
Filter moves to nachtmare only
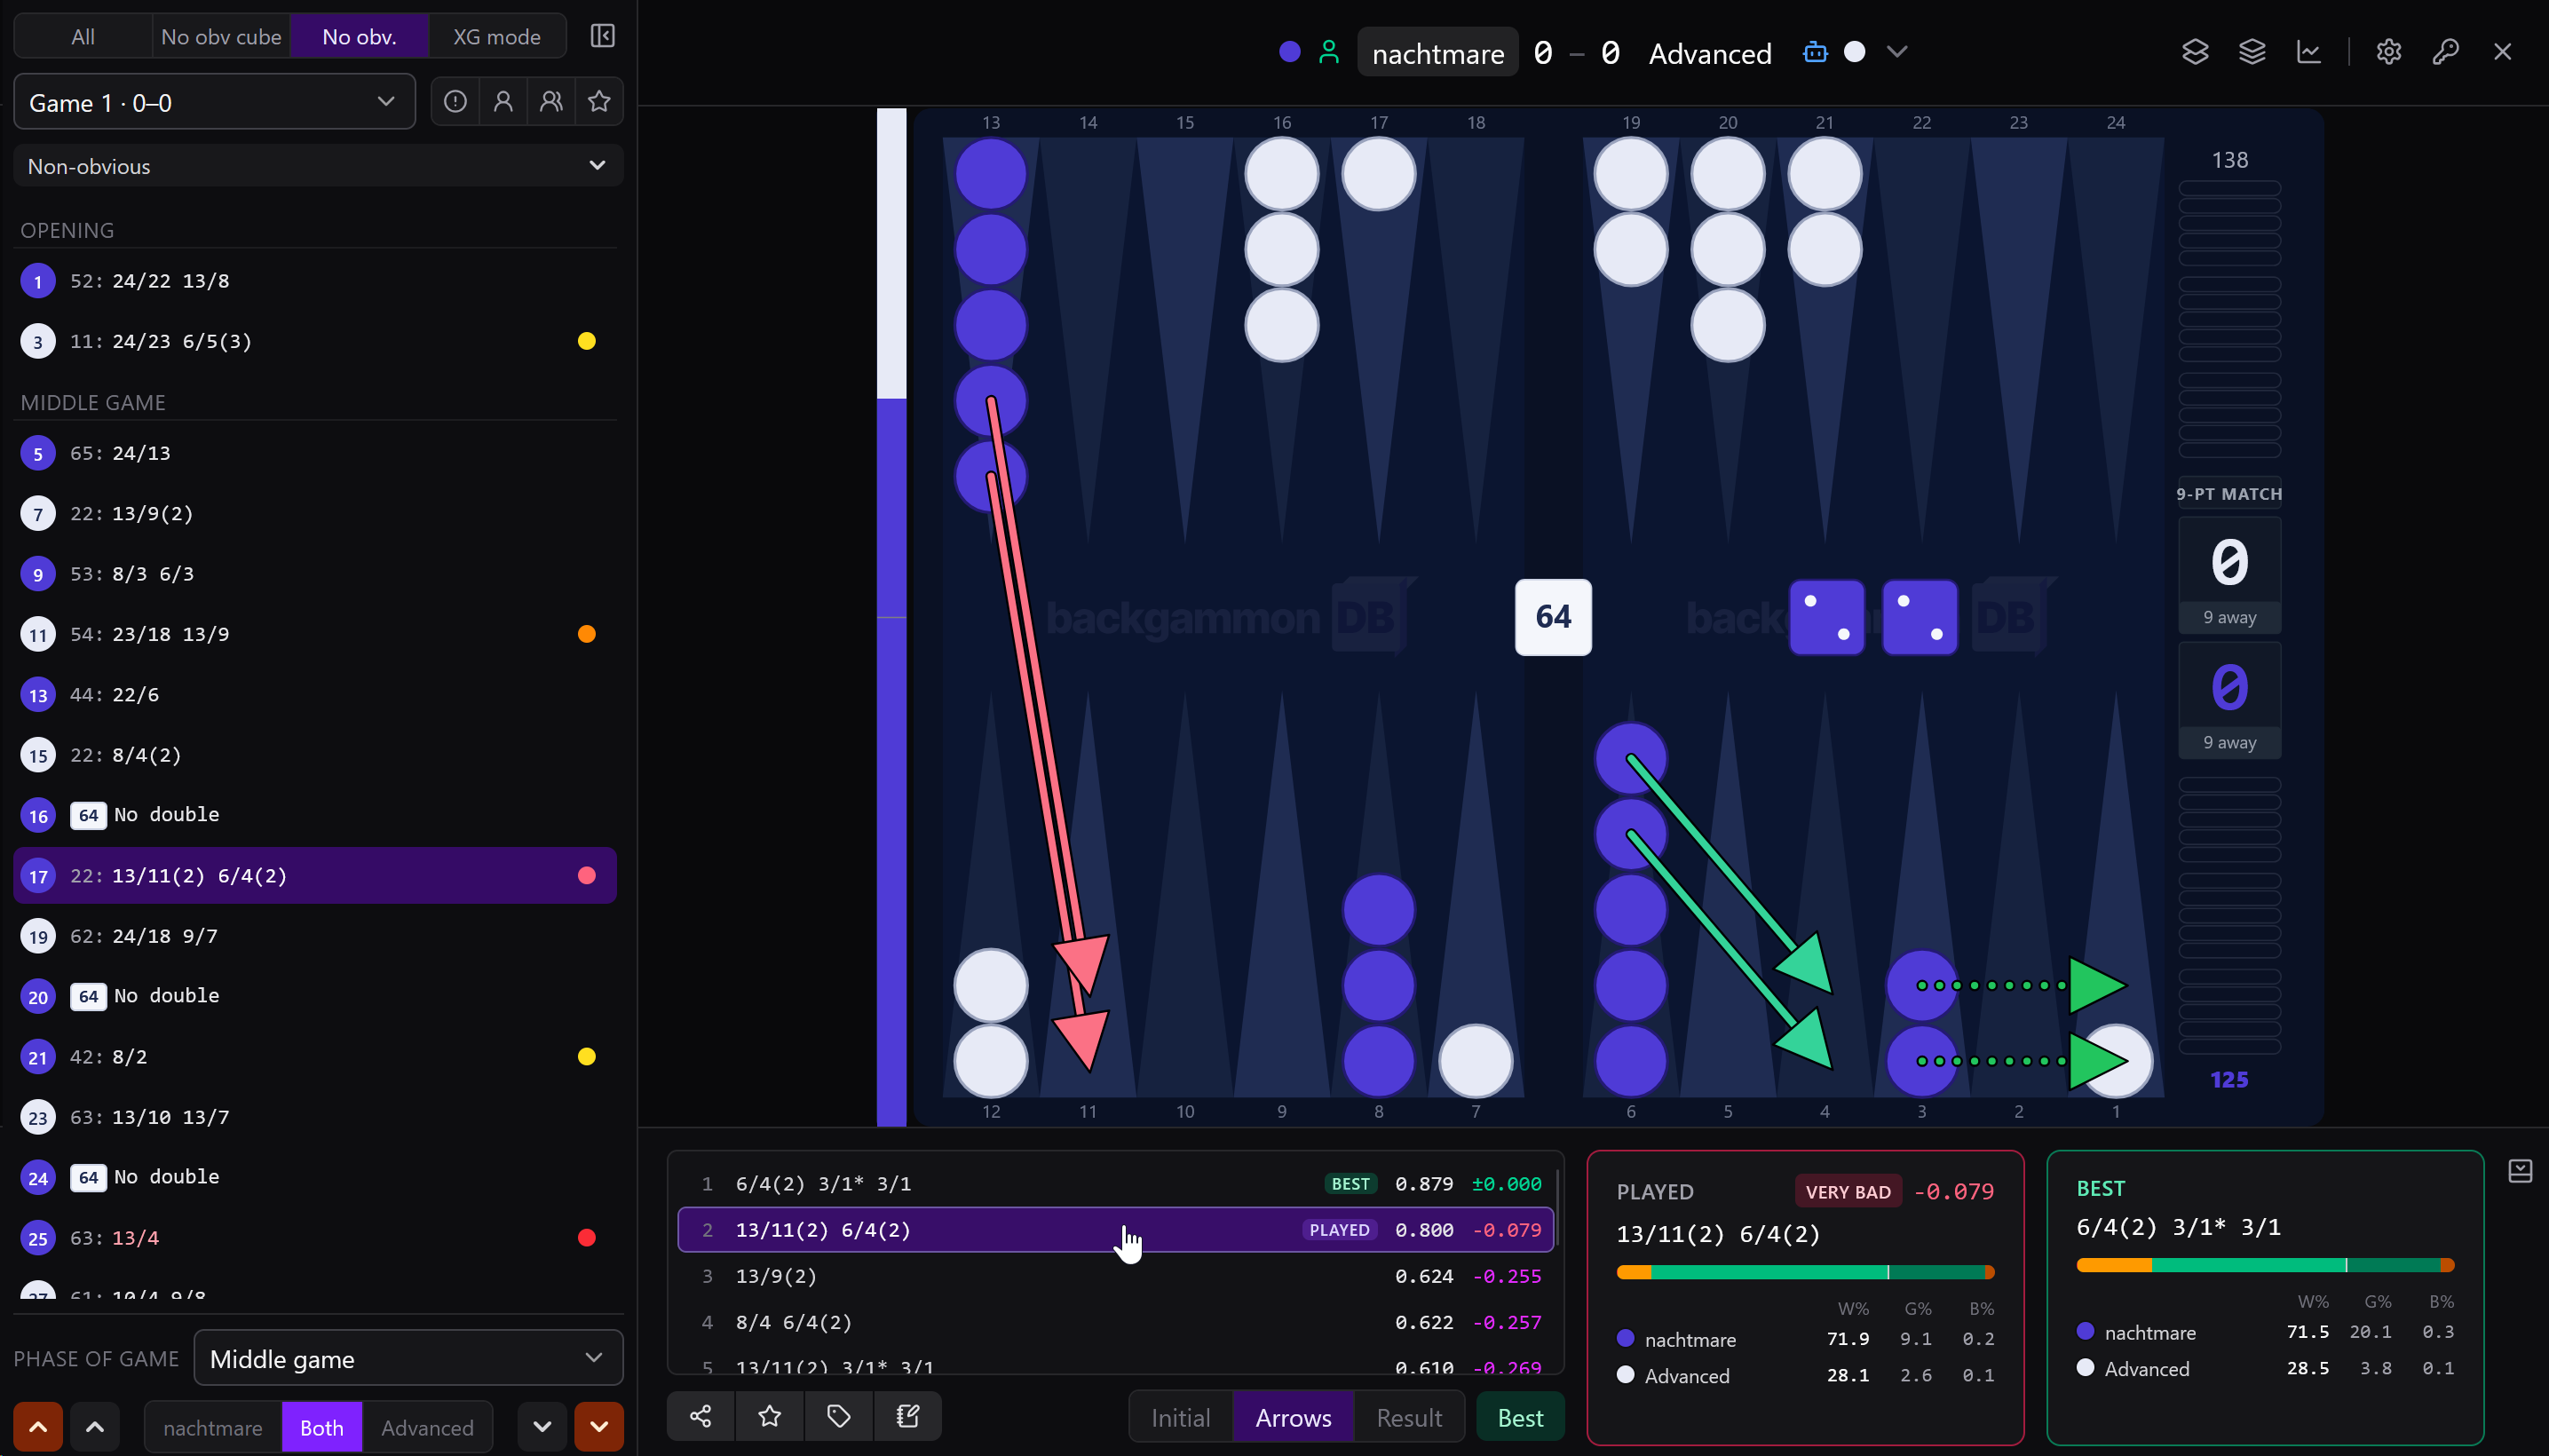click(213, 1427)
